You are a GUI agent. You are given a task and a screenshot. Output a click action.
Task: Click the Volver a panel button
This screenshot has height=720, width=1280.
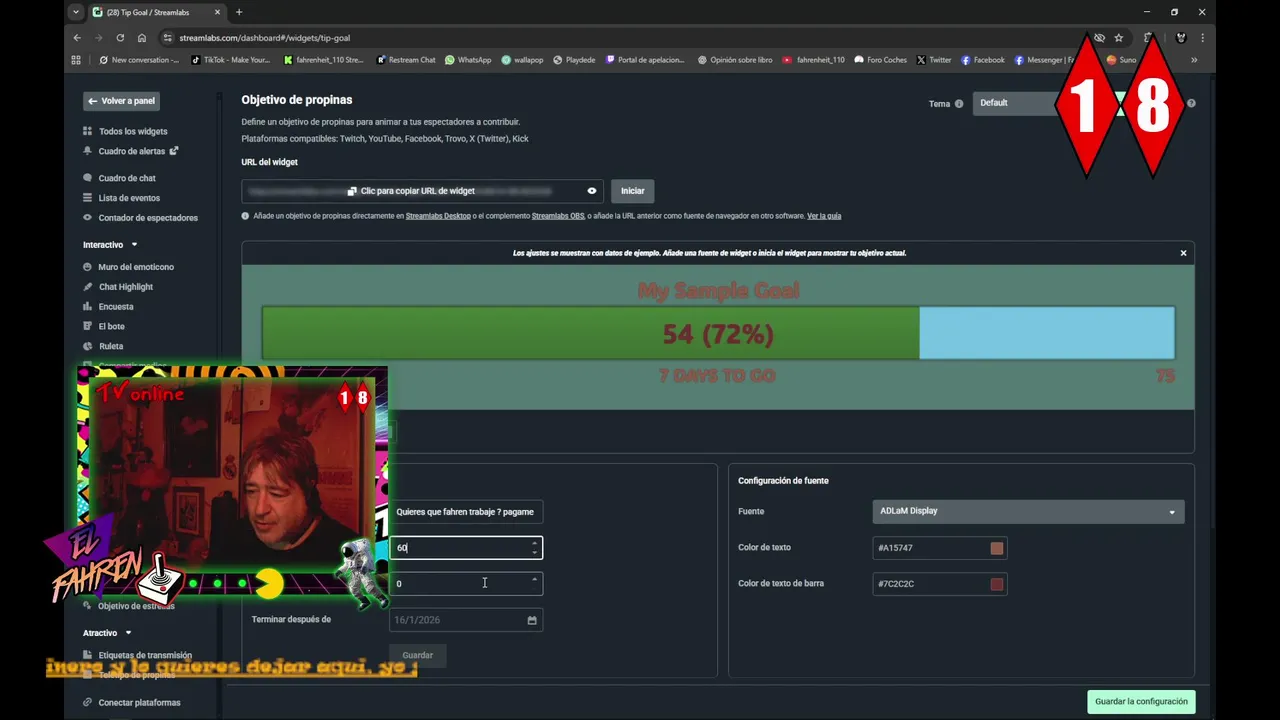121,101
